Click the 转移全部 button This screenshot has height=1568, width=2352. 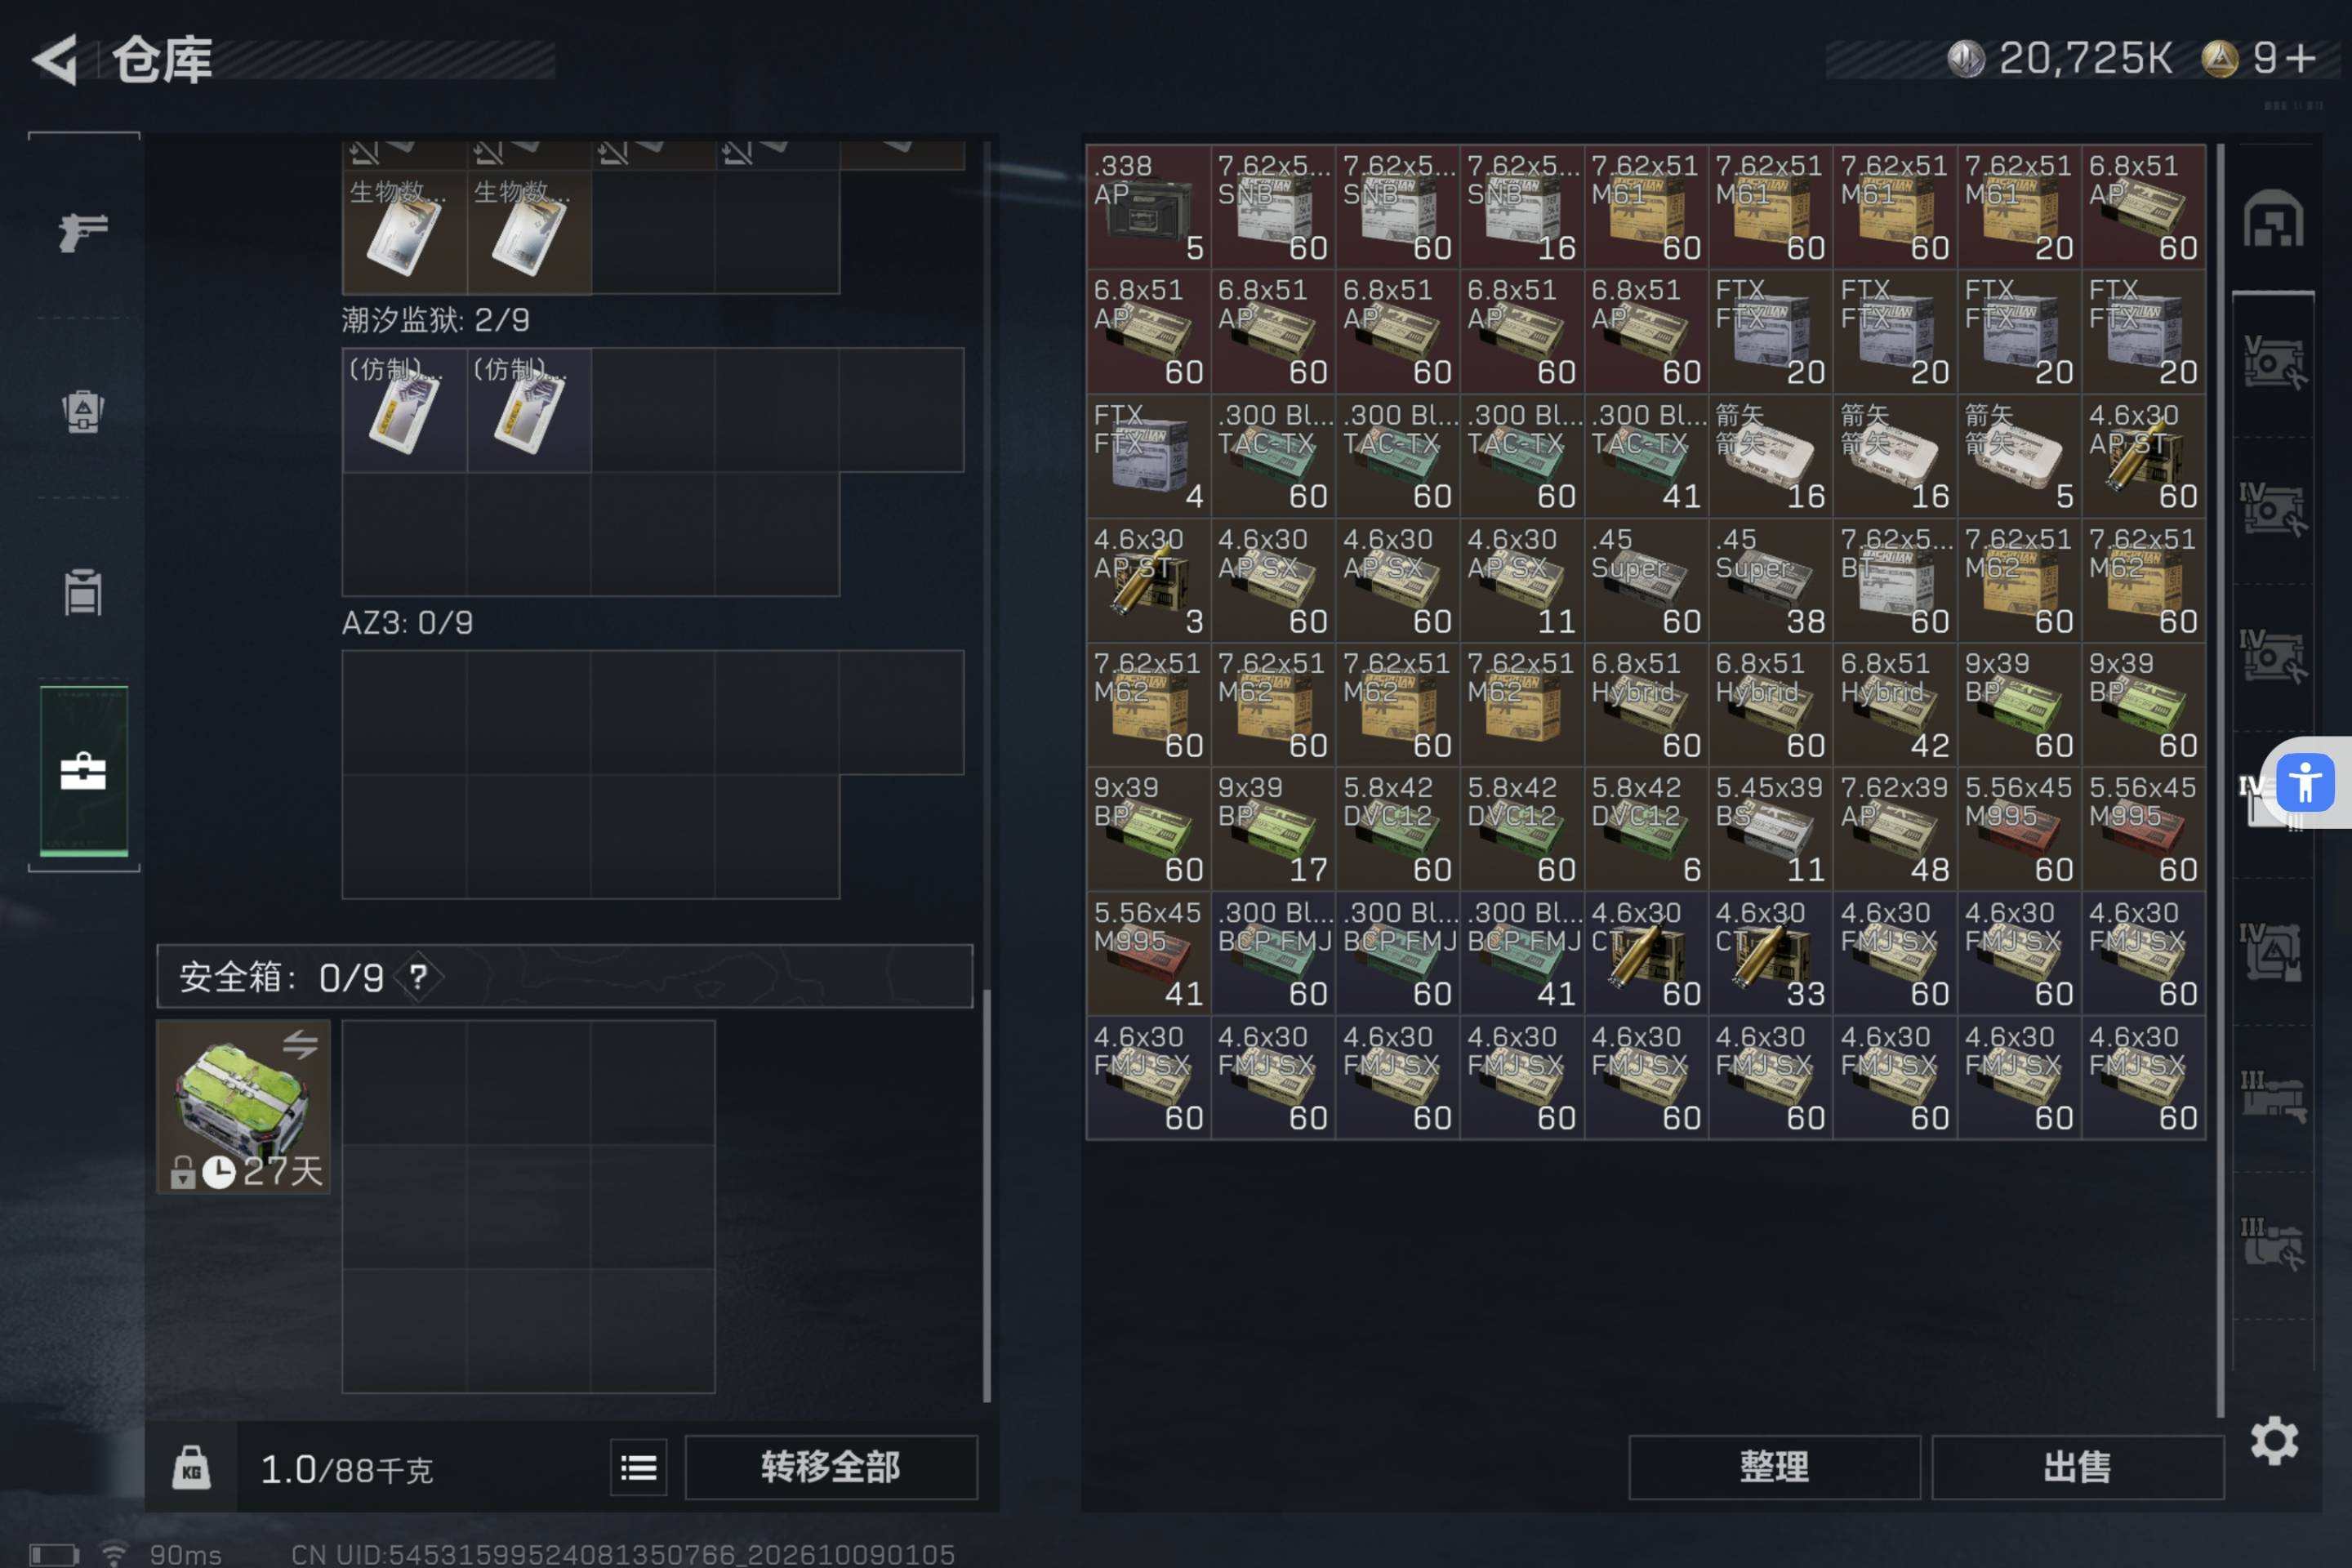tap(830, 1467)
